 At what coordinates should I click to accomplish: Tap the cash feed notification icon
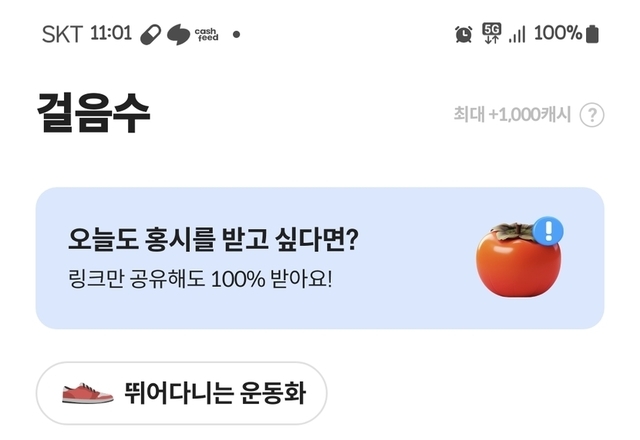207,34
